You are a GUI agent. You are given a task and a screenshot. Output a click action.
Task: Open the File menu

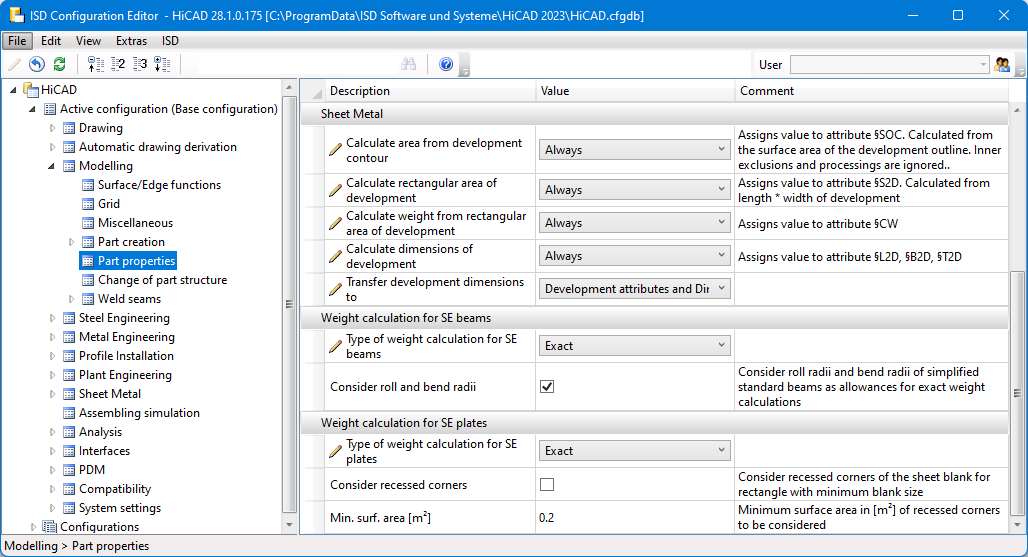click(17, 41)
